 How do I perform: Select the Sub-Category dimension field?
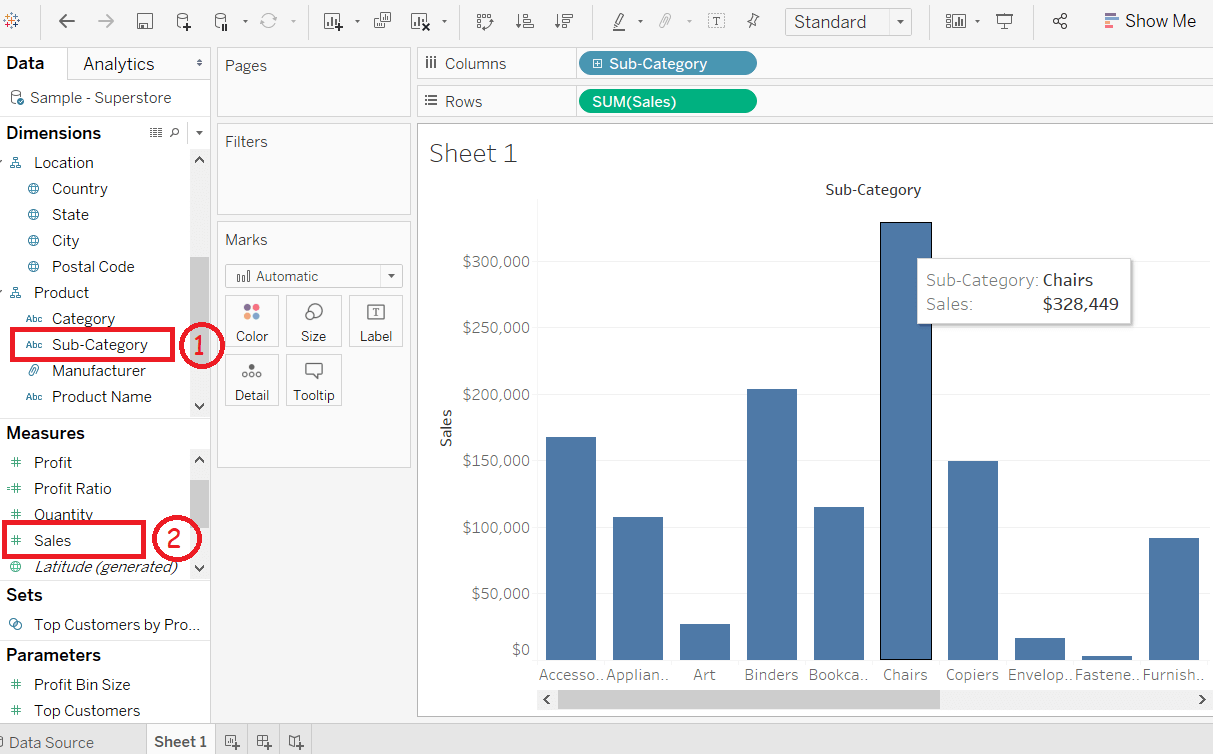[x=100, y=345]
